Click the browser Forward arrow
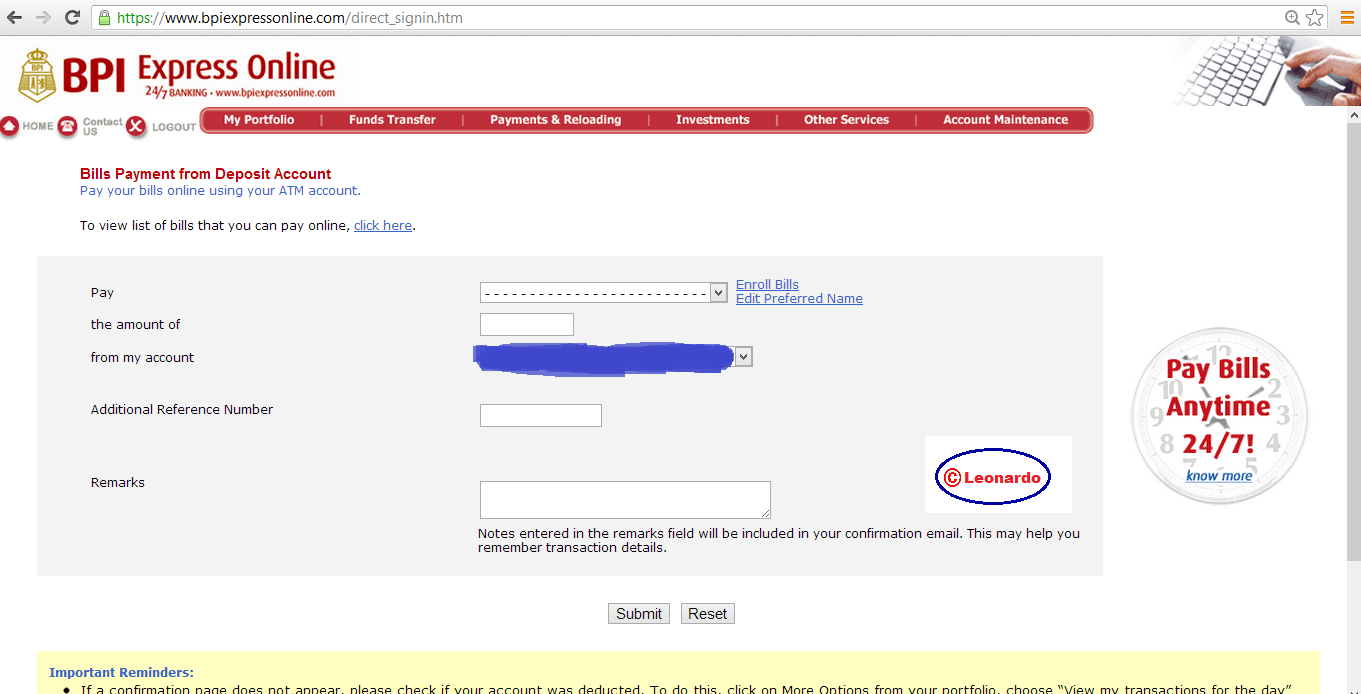 (43, 18)
